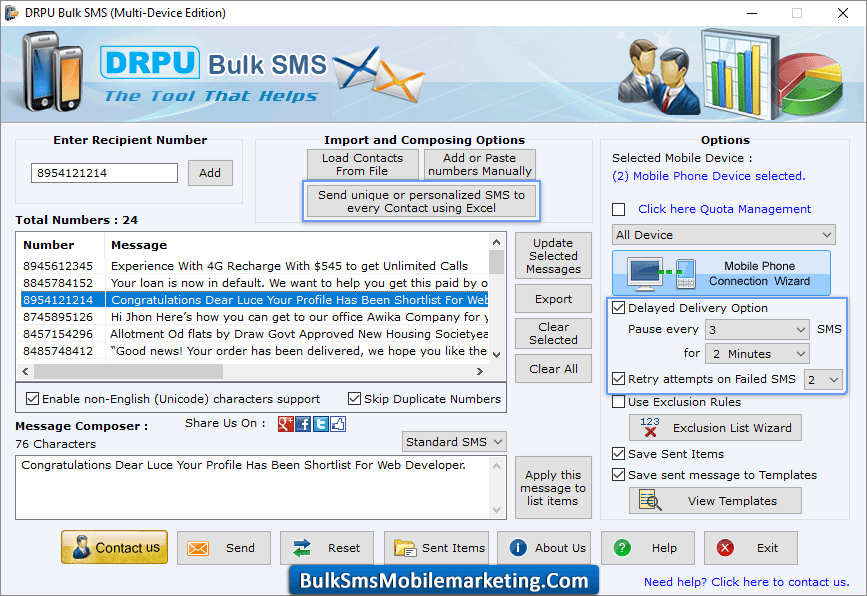Click the Facebook share icon
Screen dimensions: 867x596
(x=303, y=424)
